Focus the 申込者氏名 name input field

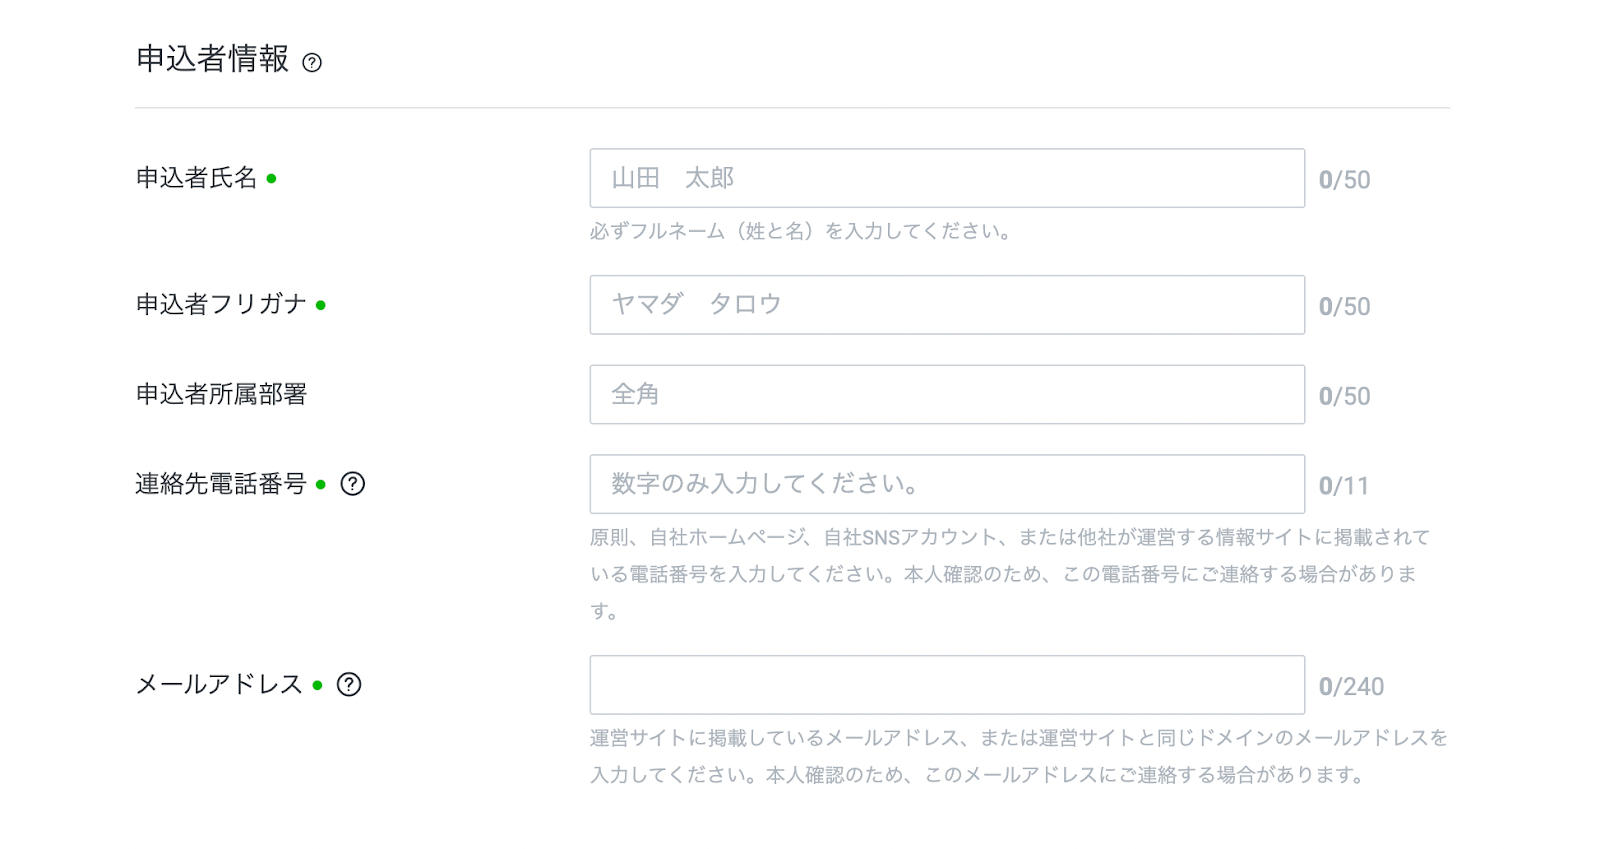(x=946, y=178)
